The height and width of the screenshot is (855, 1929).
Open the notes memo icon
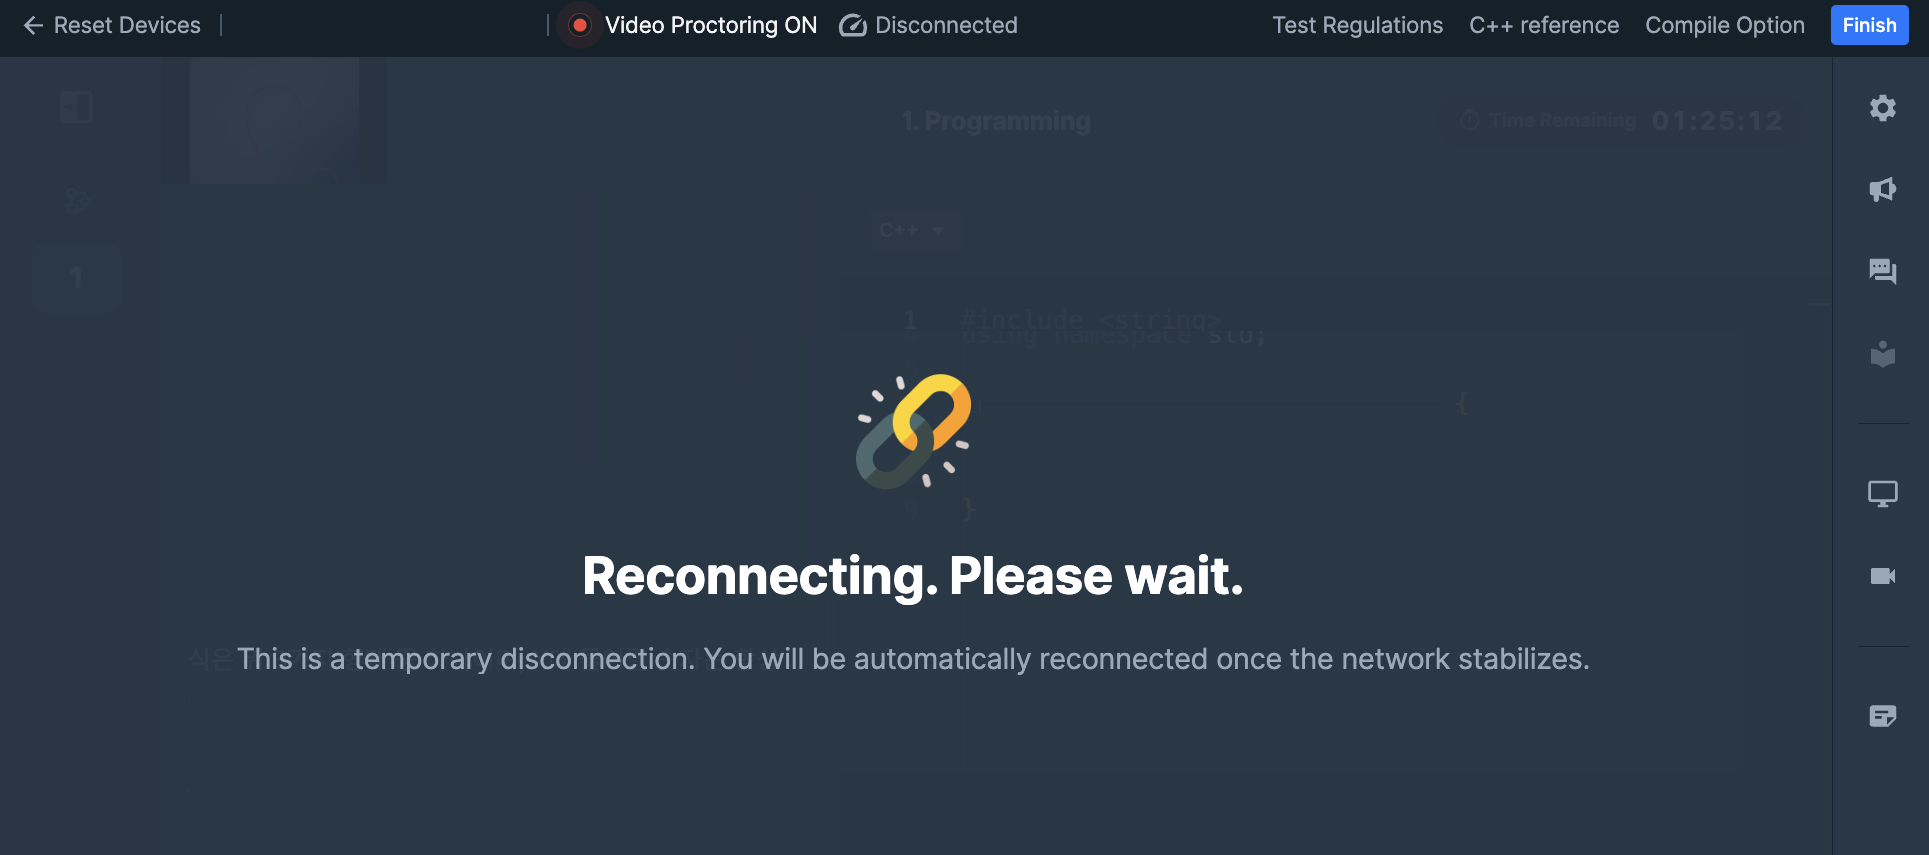tap(1883, 716)
